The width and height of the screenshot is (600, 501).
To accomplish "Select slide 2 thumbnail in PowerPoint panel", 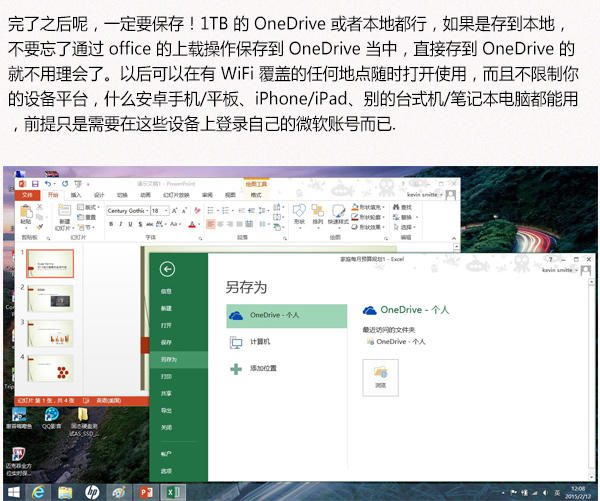I will 50,299.
